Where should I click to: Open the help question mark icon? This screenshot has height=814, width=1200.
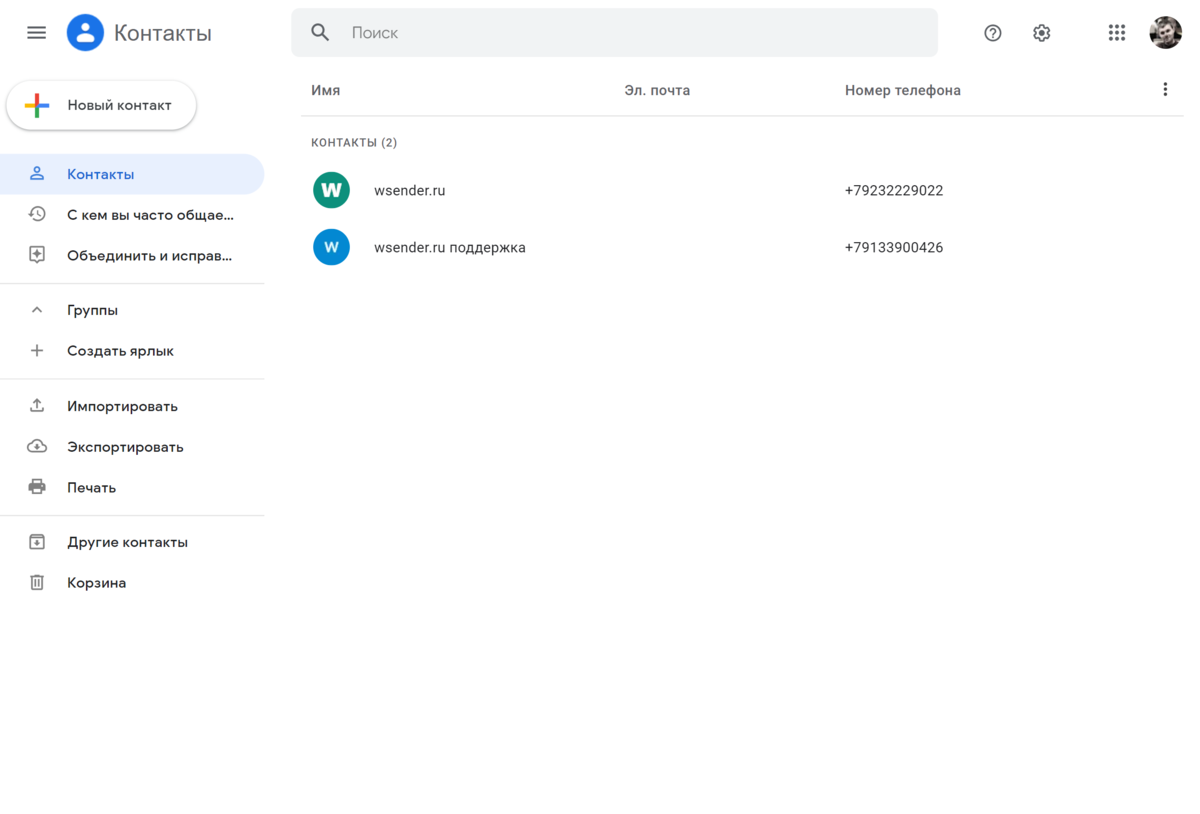(x=993, y=33)
